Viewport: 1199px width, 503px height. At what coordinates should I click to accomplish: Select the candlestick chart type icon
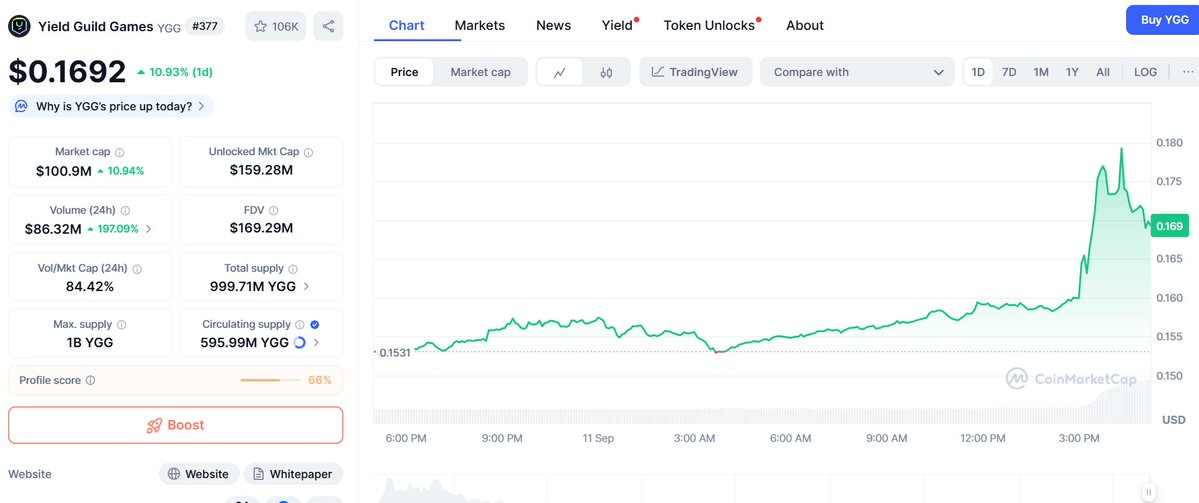point(606,73)
